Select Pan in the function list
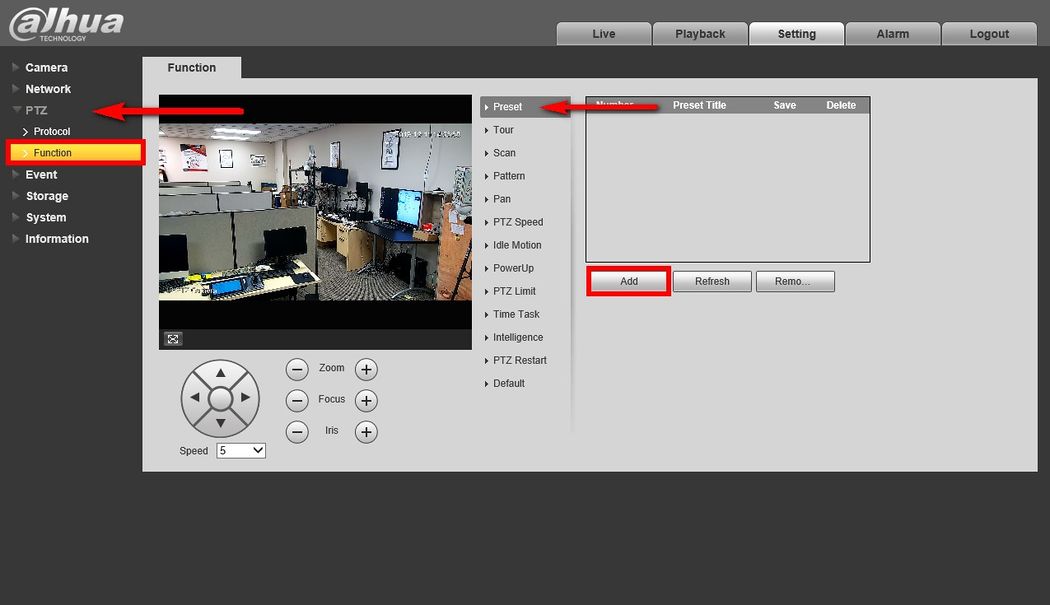The height and width of the screenshot is (605, 1050). [502, 199]
